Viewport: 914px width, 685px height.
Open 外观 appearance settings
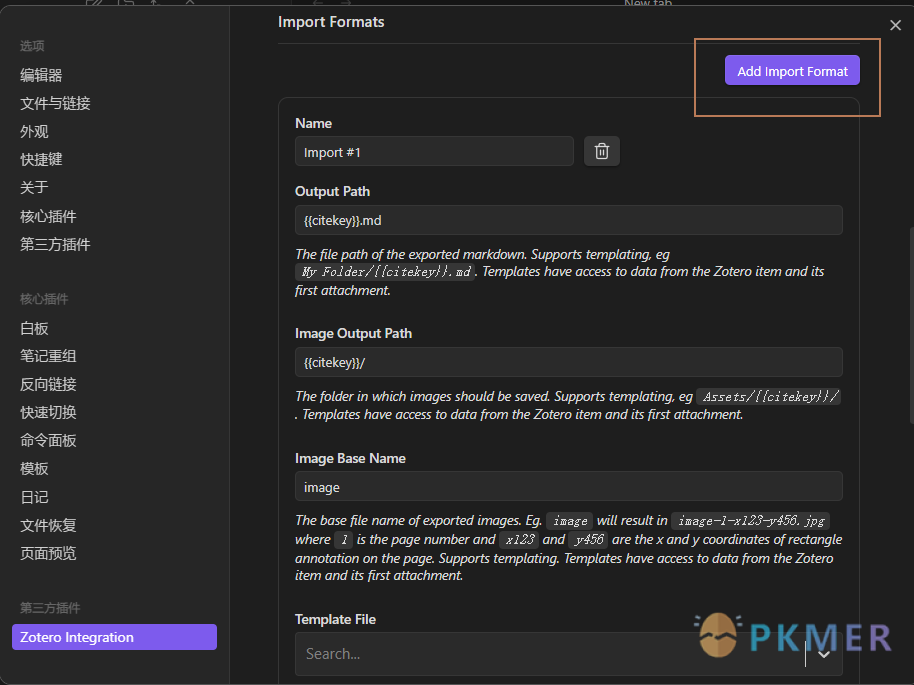click(35, 131)
